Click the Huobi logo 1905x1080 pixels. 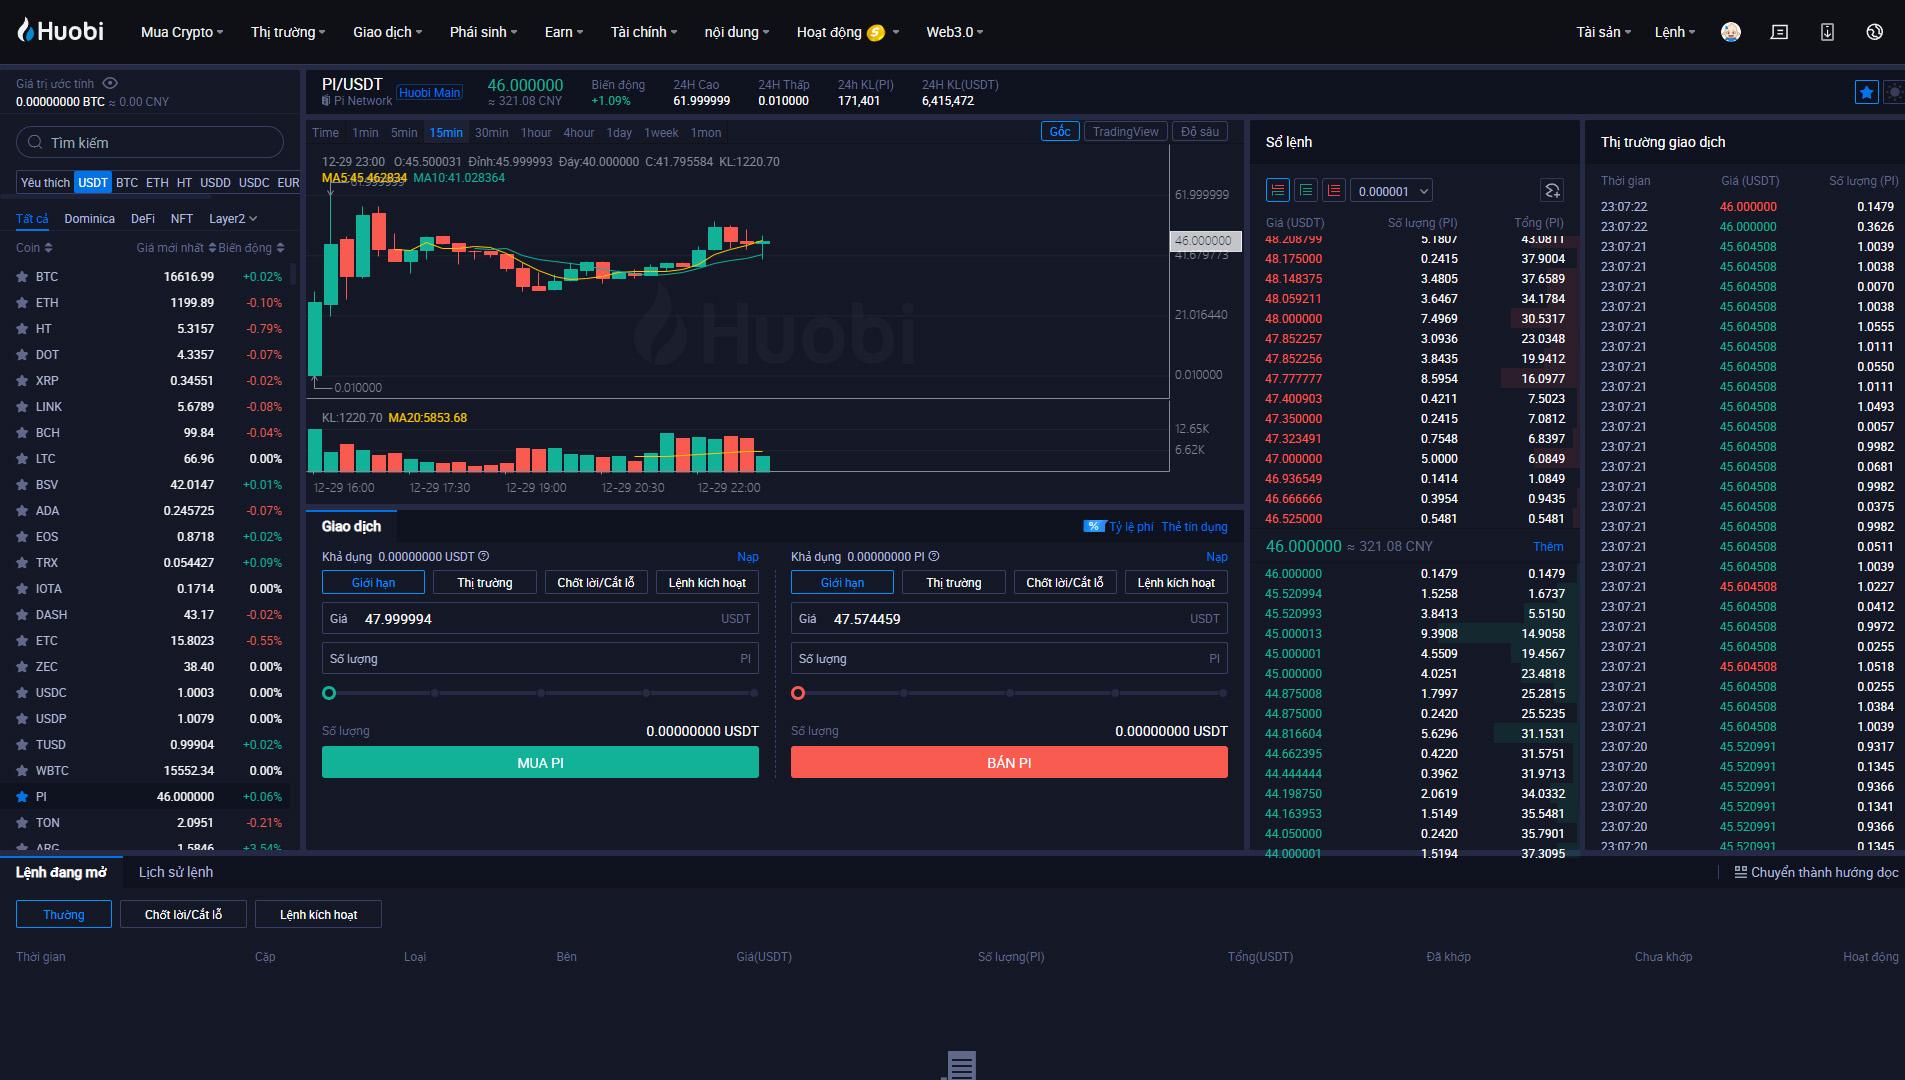[60, 31]
